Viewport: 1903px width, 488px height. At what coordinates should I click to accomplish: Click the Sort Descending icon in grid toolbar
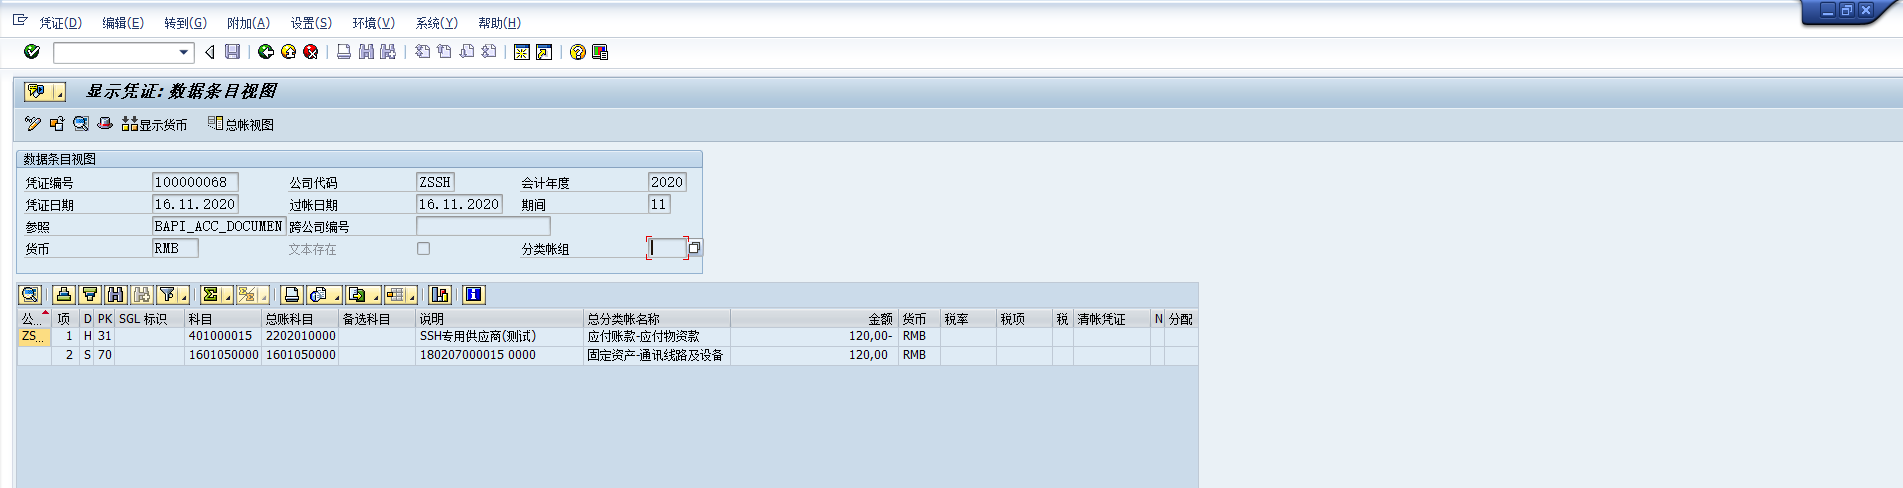click(90, 294)
